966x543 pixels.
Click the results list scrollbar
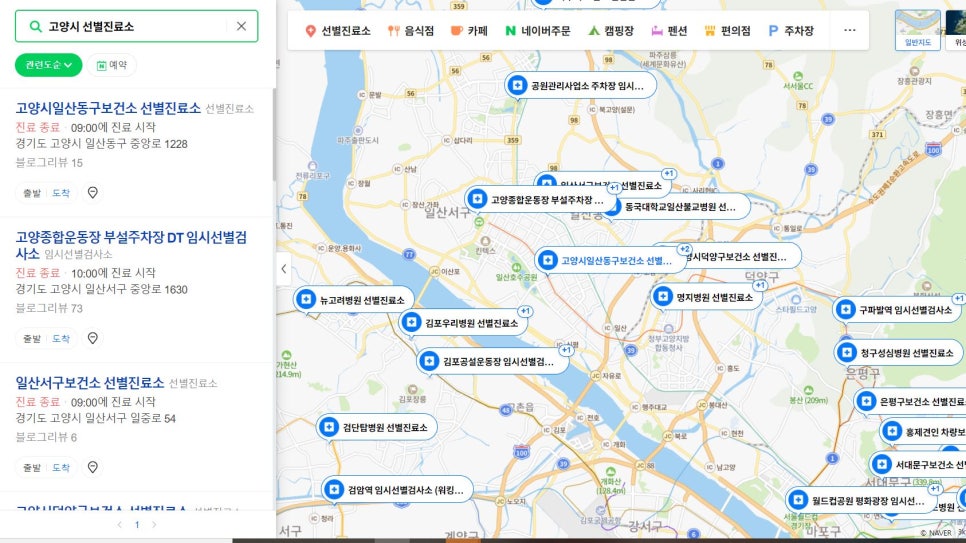coord(274,134)
